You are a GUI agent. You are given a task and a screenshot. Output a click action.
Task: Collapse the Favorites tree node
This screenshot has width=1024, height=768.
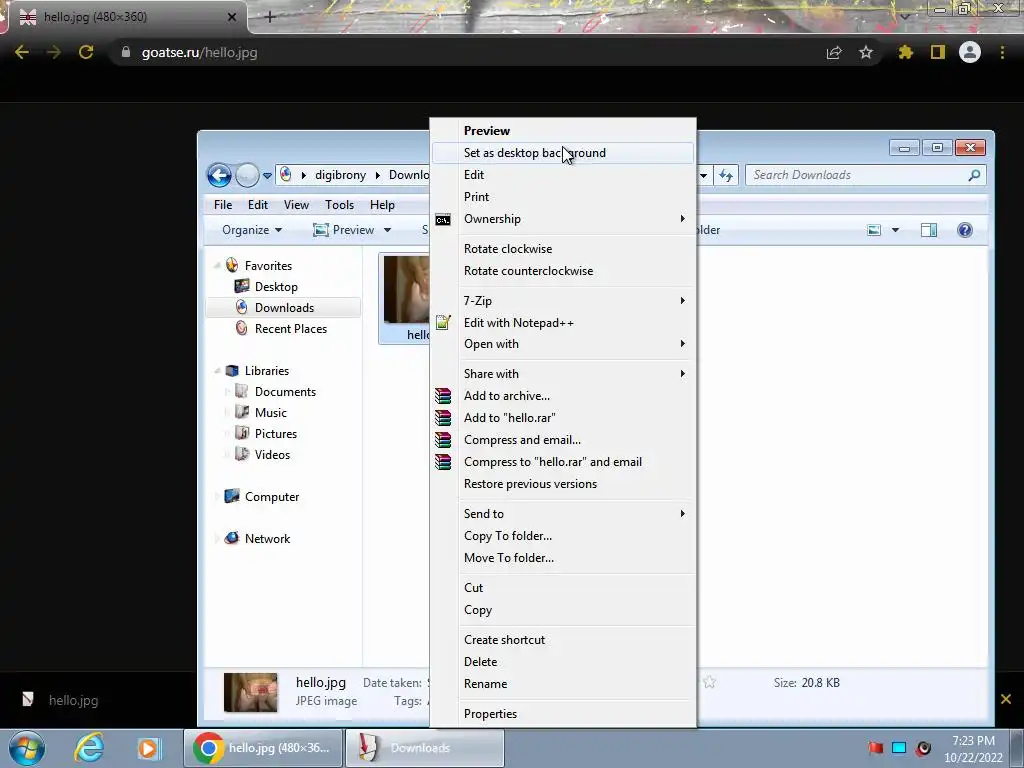click(217, 266)
